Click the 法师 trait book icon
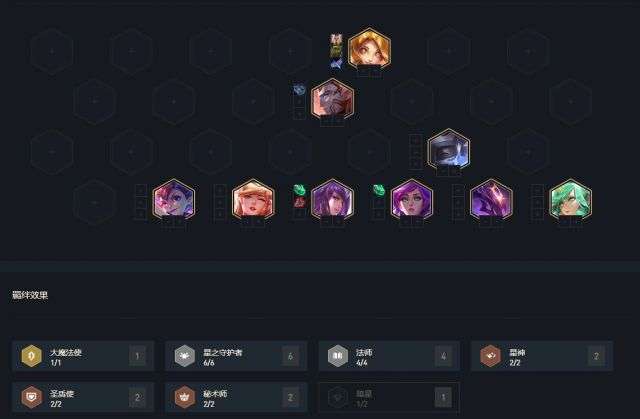Image resolution: width=640 pixels, height=419 pixels. (x=338, y=356)
